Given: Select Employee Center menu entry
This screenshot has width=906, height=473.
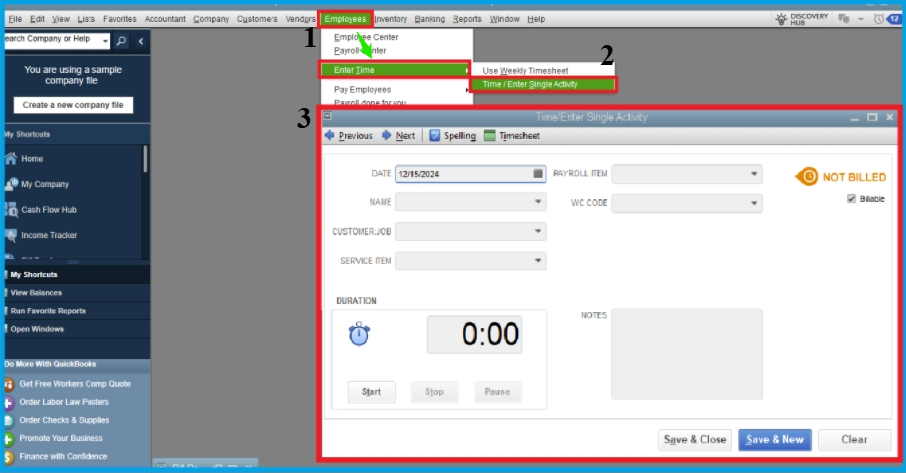Looking at the screenshot, I should point(366,37).
